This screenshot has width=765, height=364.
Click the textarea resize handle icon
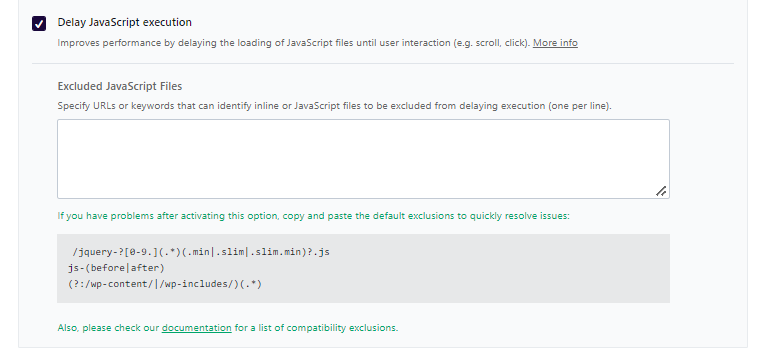tap(661, 191)
